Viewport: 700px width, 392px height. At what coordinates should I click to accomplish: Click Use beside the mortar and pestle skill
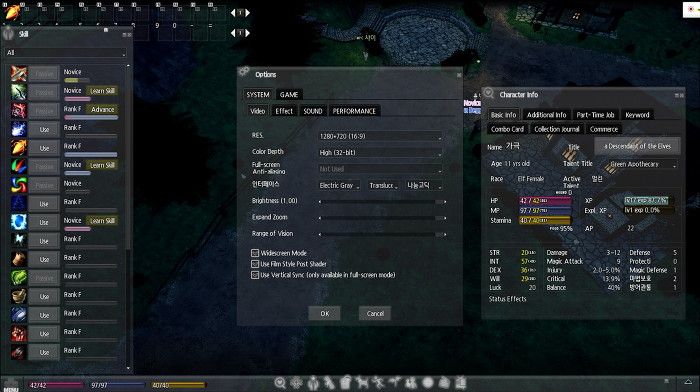coord(44,296)
